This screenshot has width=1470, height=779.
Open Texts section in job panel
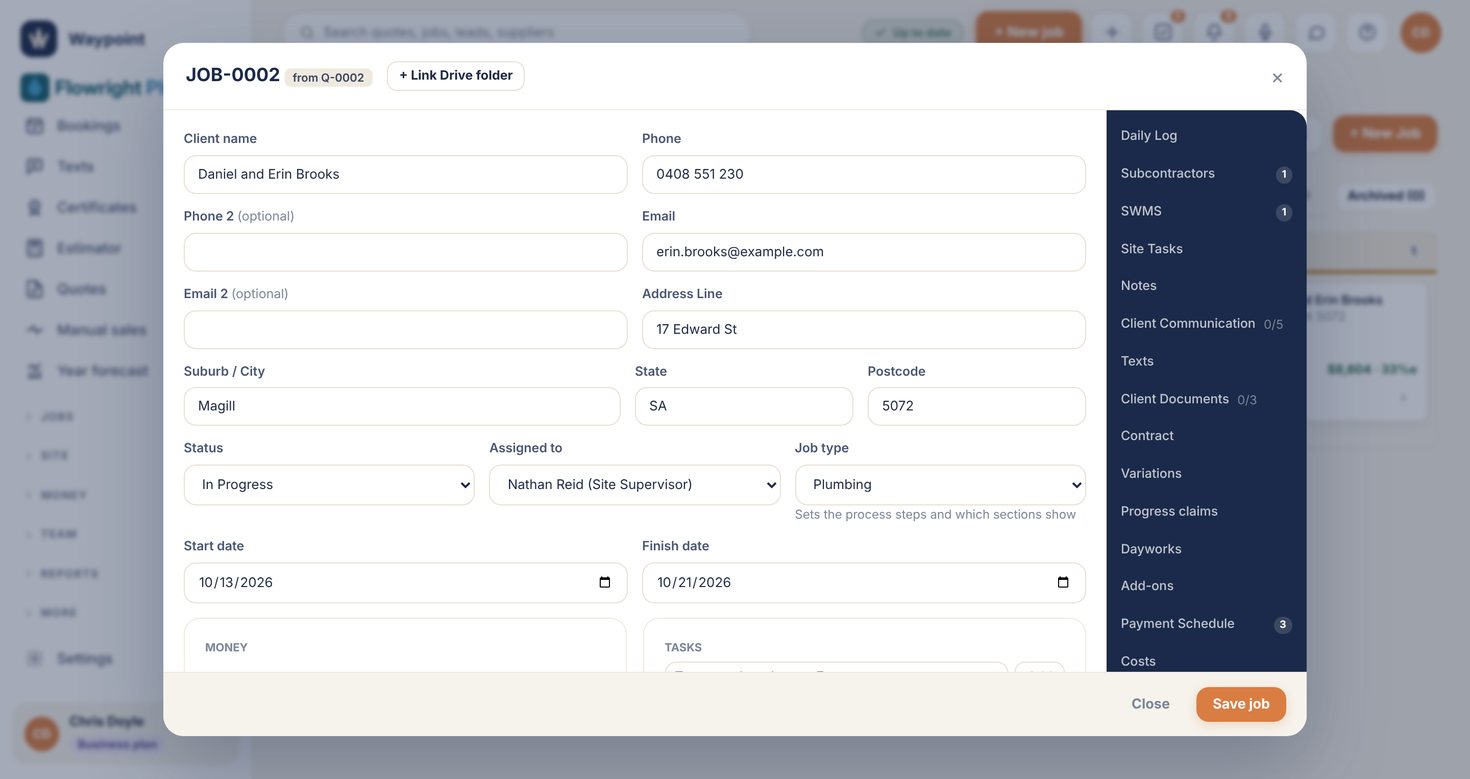tap(1206, 361)
